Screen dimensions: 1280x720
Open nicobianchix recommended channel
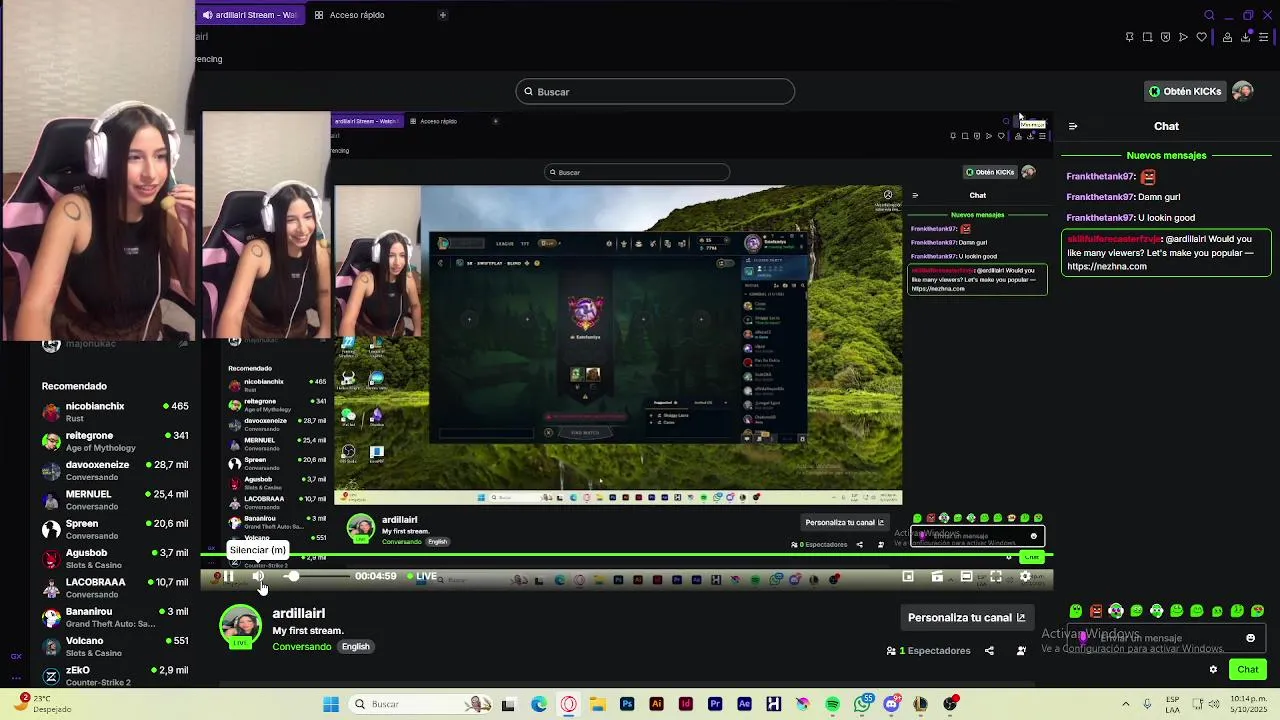click(115, 411)
